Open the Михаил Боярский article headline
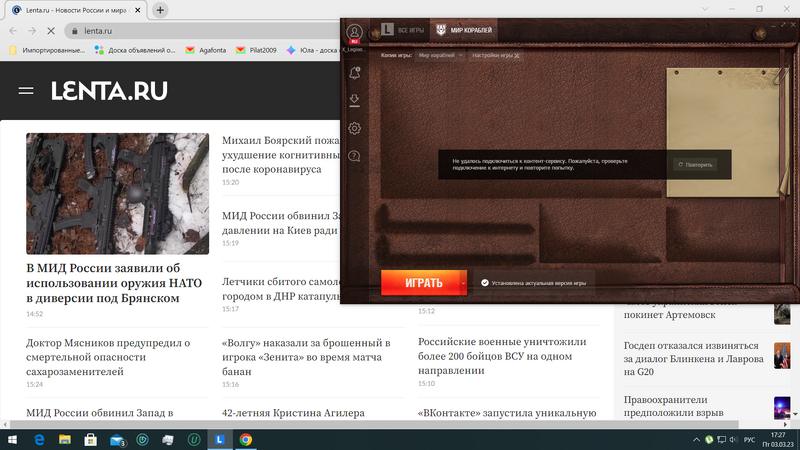This screenshot has width=800, height=450. tap(281, 155)
